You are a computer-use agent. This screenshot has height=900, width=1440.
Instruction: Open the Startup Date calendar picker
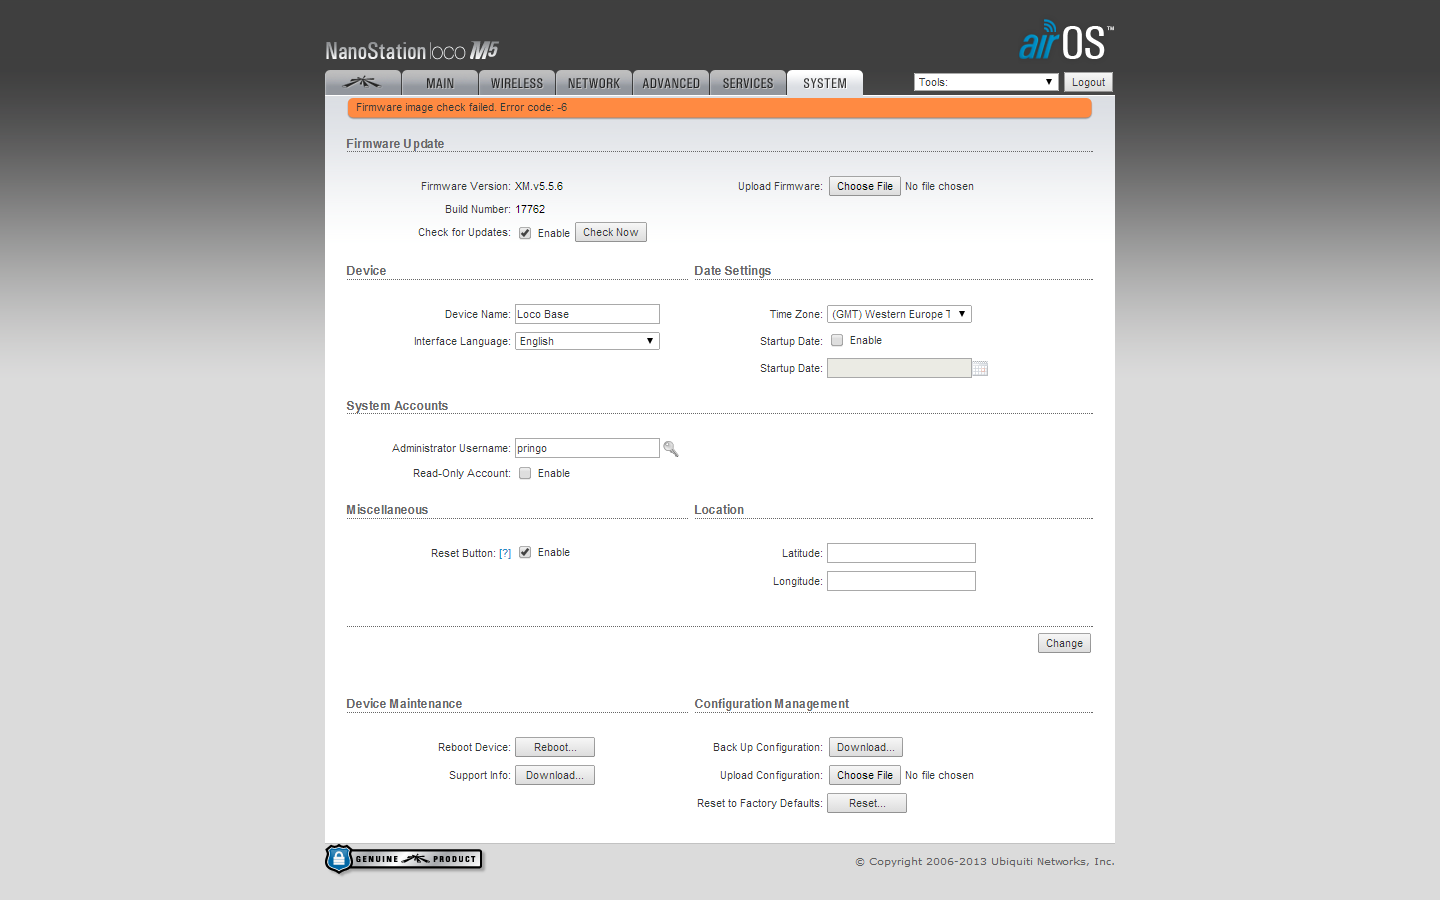[x=980, y=369]
